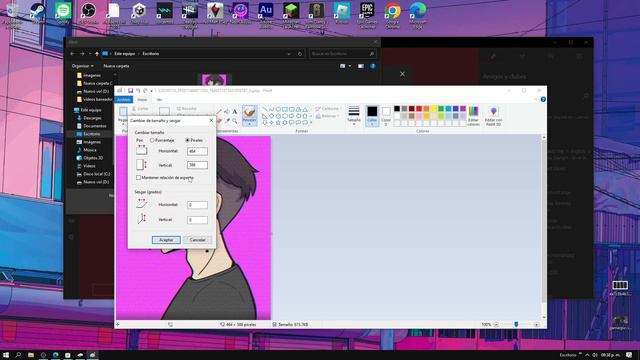Open Spotify desktop shortcut
This screenshot has height=360, width=640.
pyautogui.click(x=63, y=13)
